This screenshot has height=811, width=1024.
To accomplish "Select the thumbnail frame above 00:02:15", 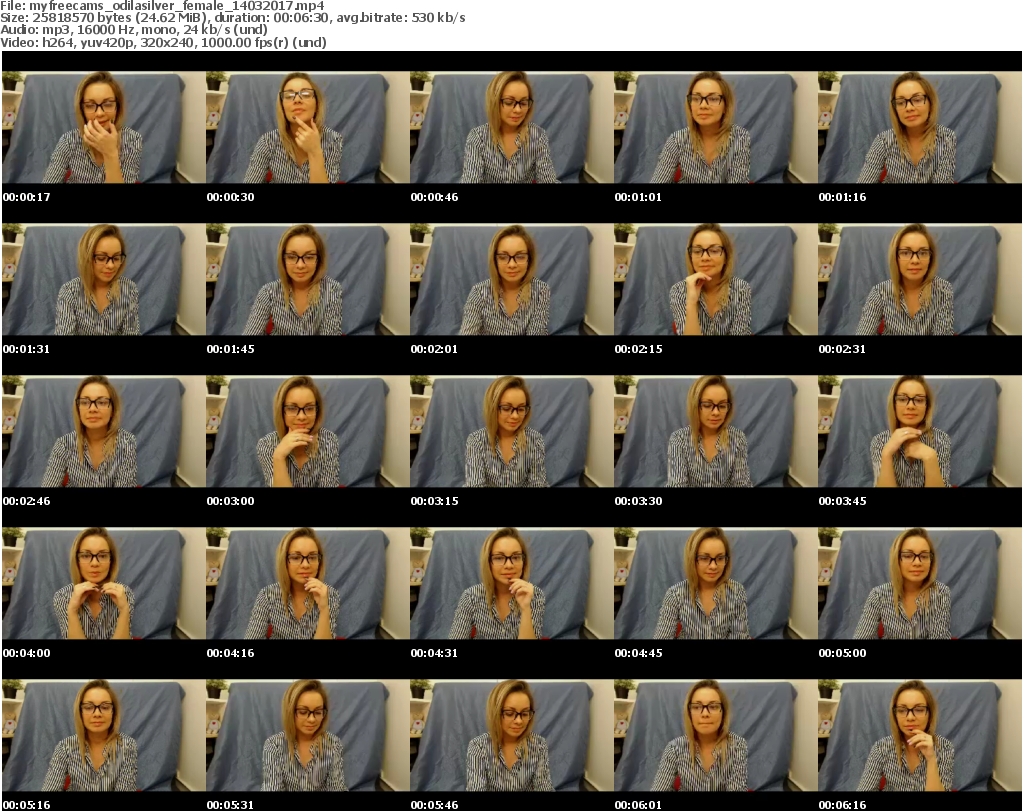I will (x=715, y=279).
